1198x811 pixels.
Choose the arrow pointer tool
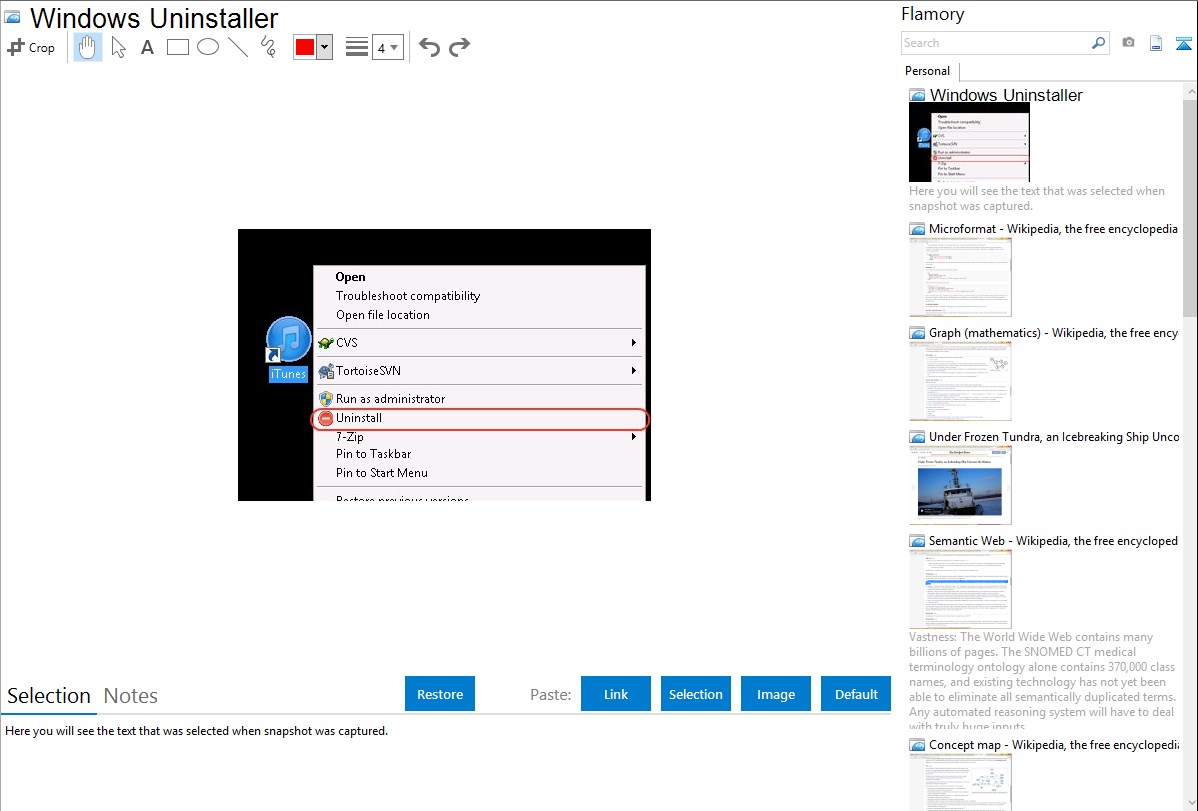[118, 47]
